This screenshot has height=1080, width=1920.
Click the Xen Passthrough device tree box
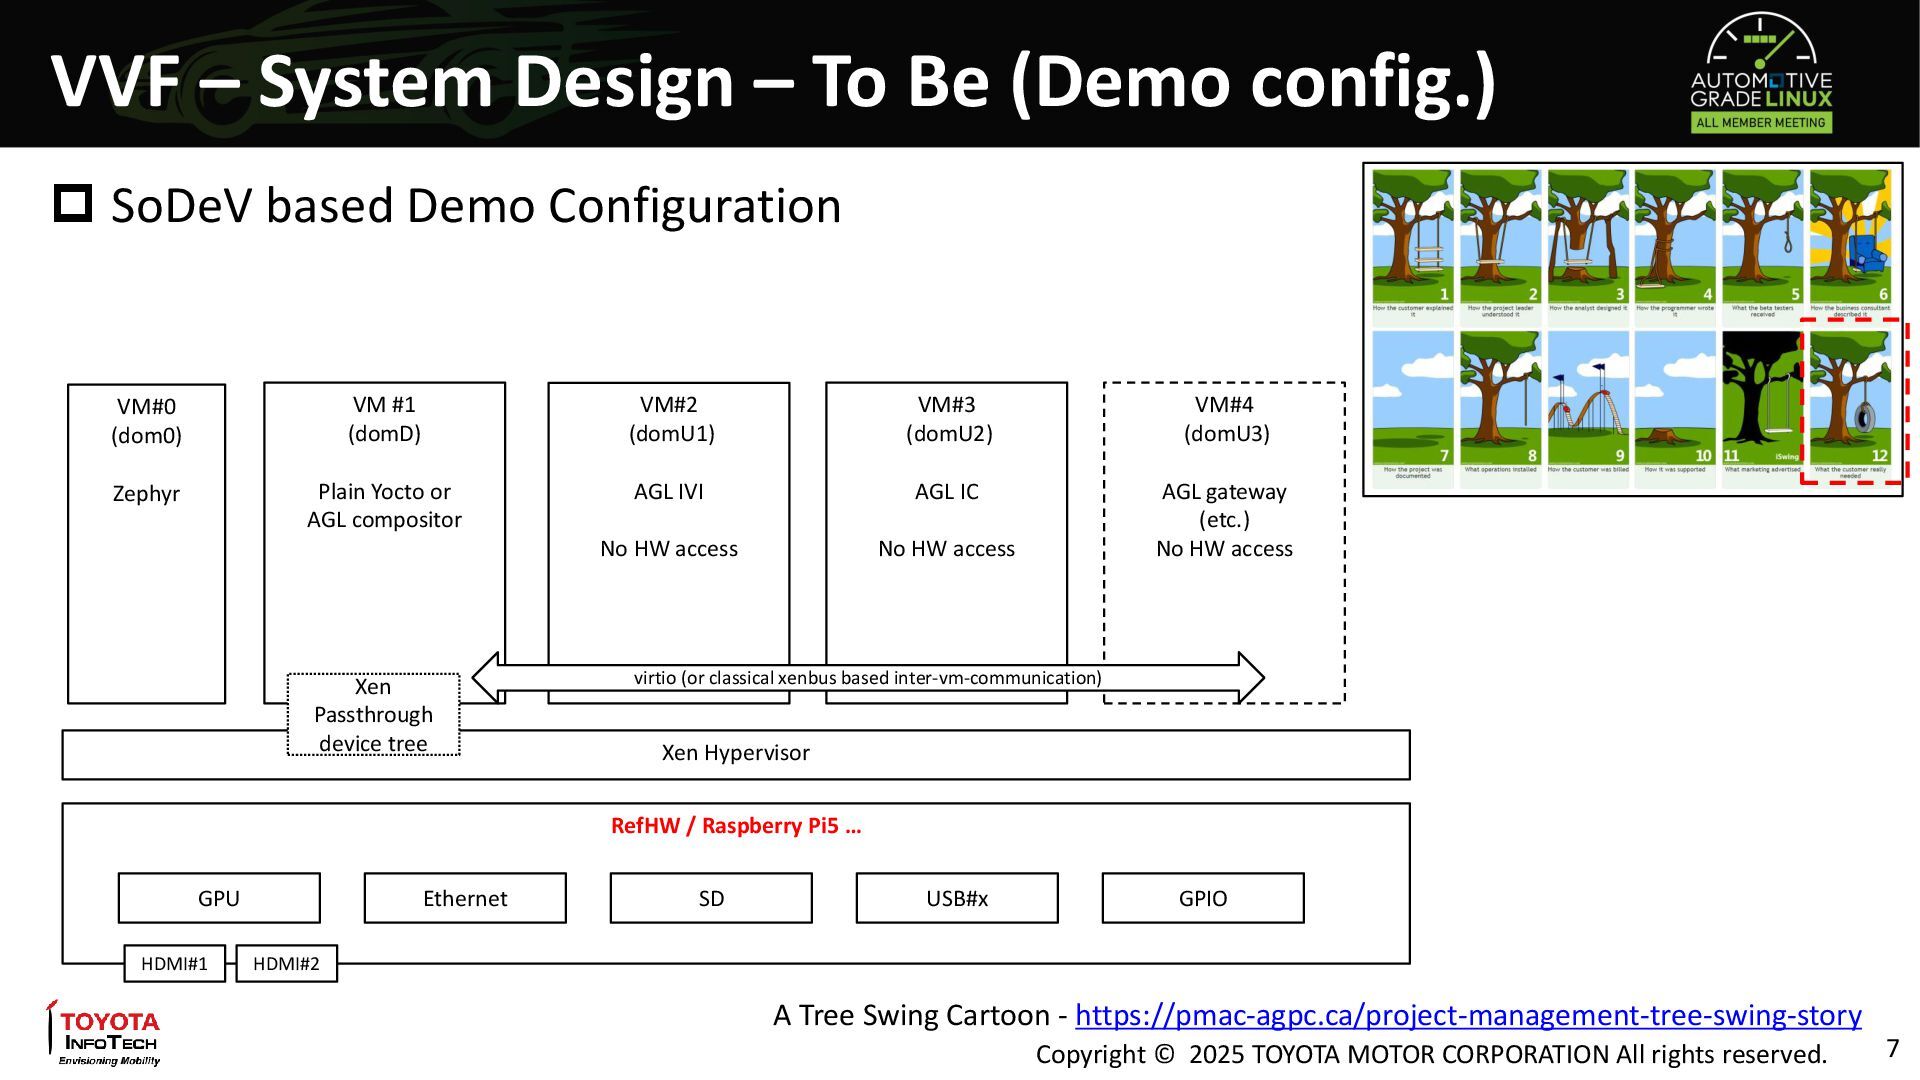click(373, 714)
